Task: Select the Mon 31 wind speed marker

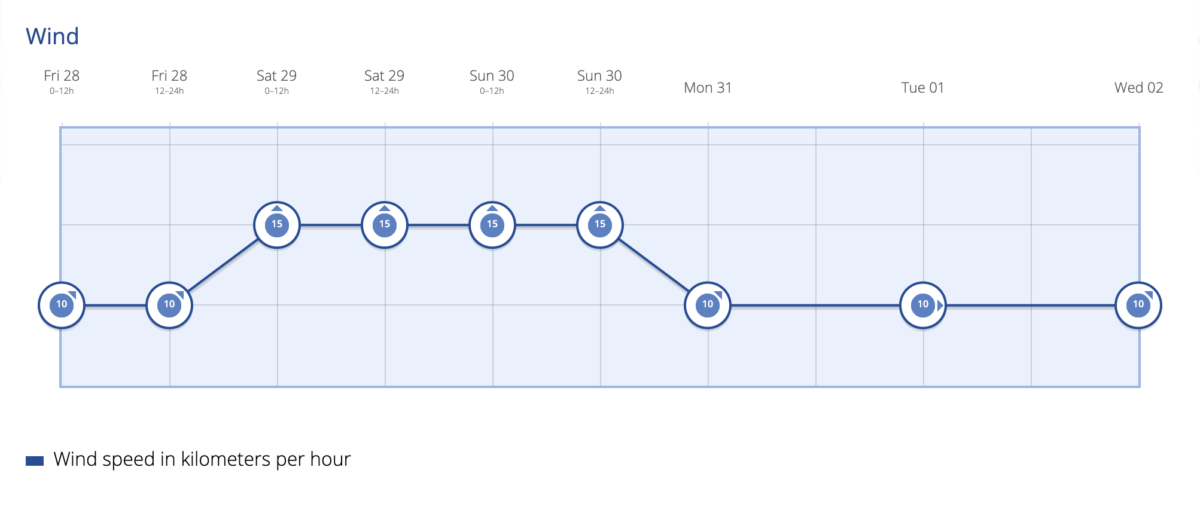Action: tap(708, 304)
